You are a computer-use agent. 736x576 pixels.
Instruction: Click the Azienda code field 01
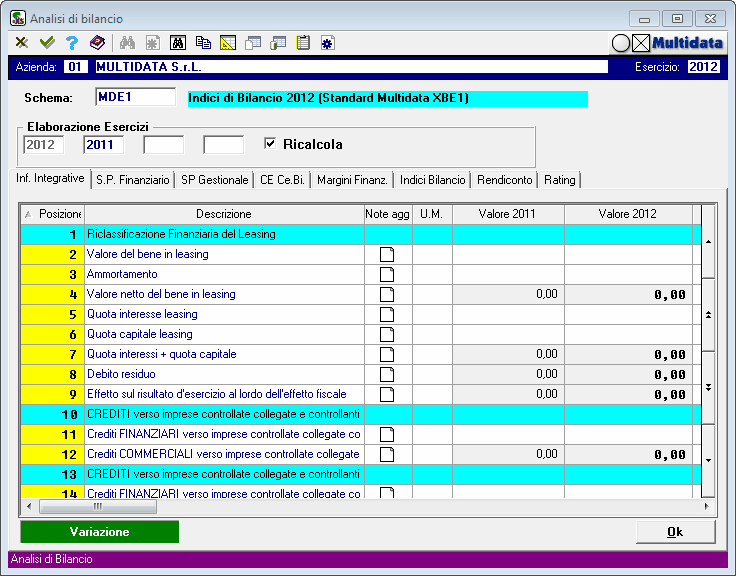tap(76, 67)
